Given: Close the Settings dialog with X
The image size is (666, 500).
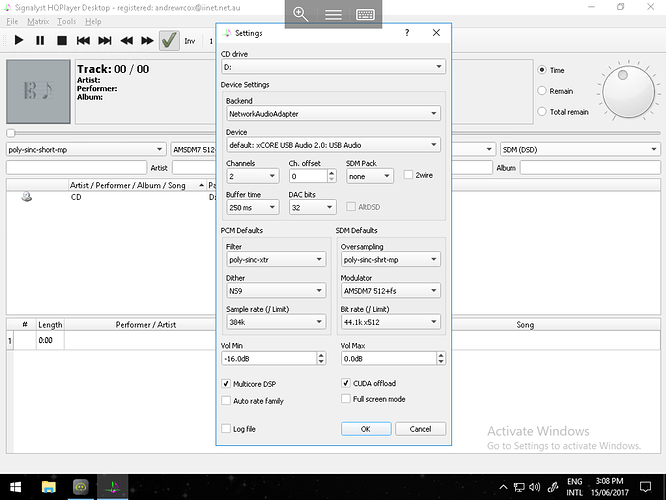Looking at the screenshot, I should tap(436, 33).
